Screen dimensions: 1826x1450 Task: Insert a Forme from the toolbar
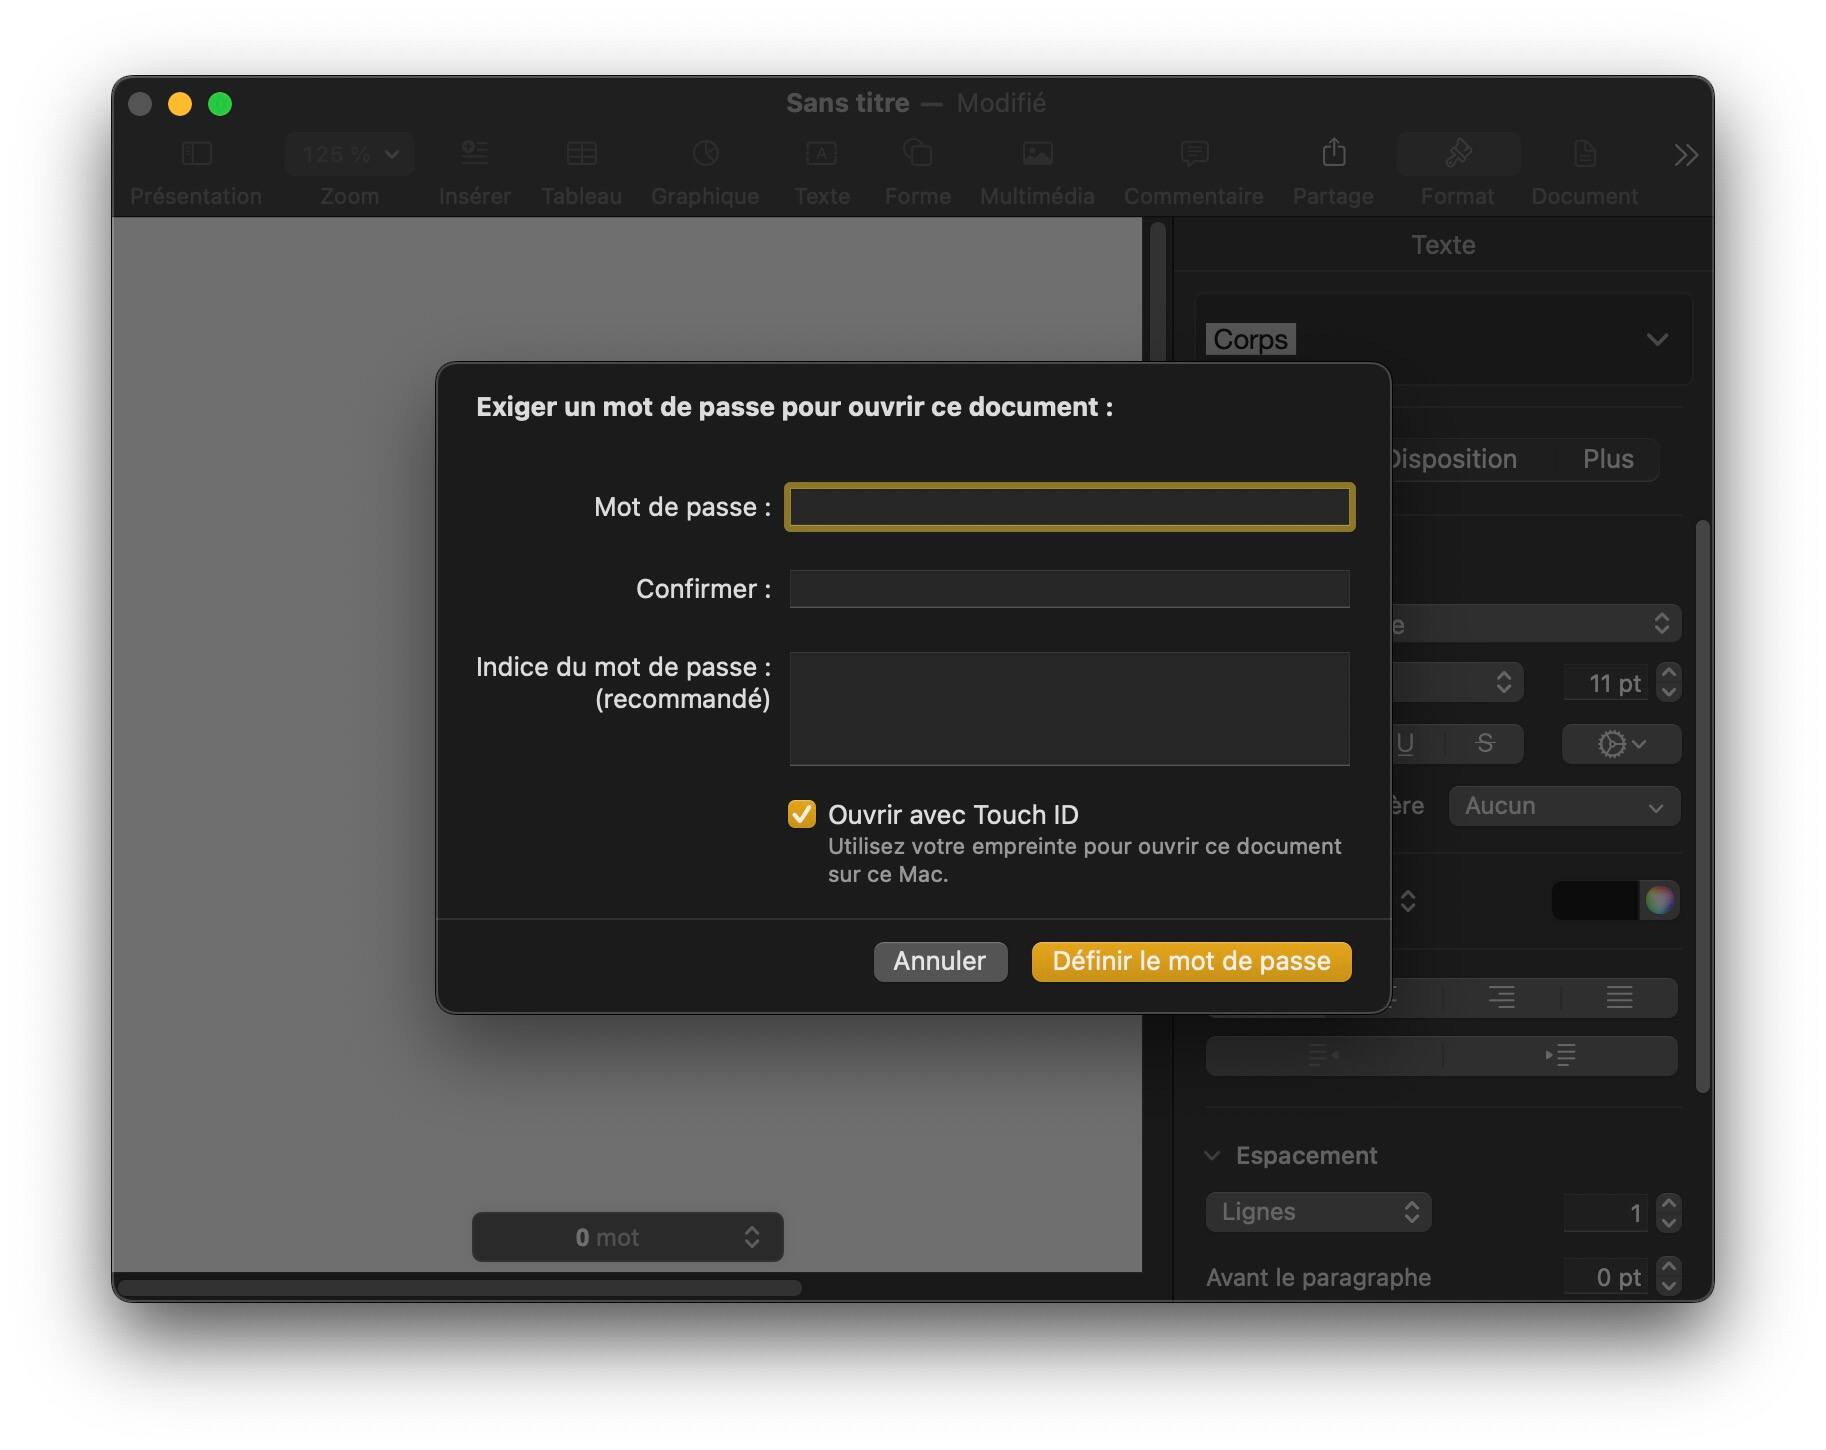[x=916, y=170]
